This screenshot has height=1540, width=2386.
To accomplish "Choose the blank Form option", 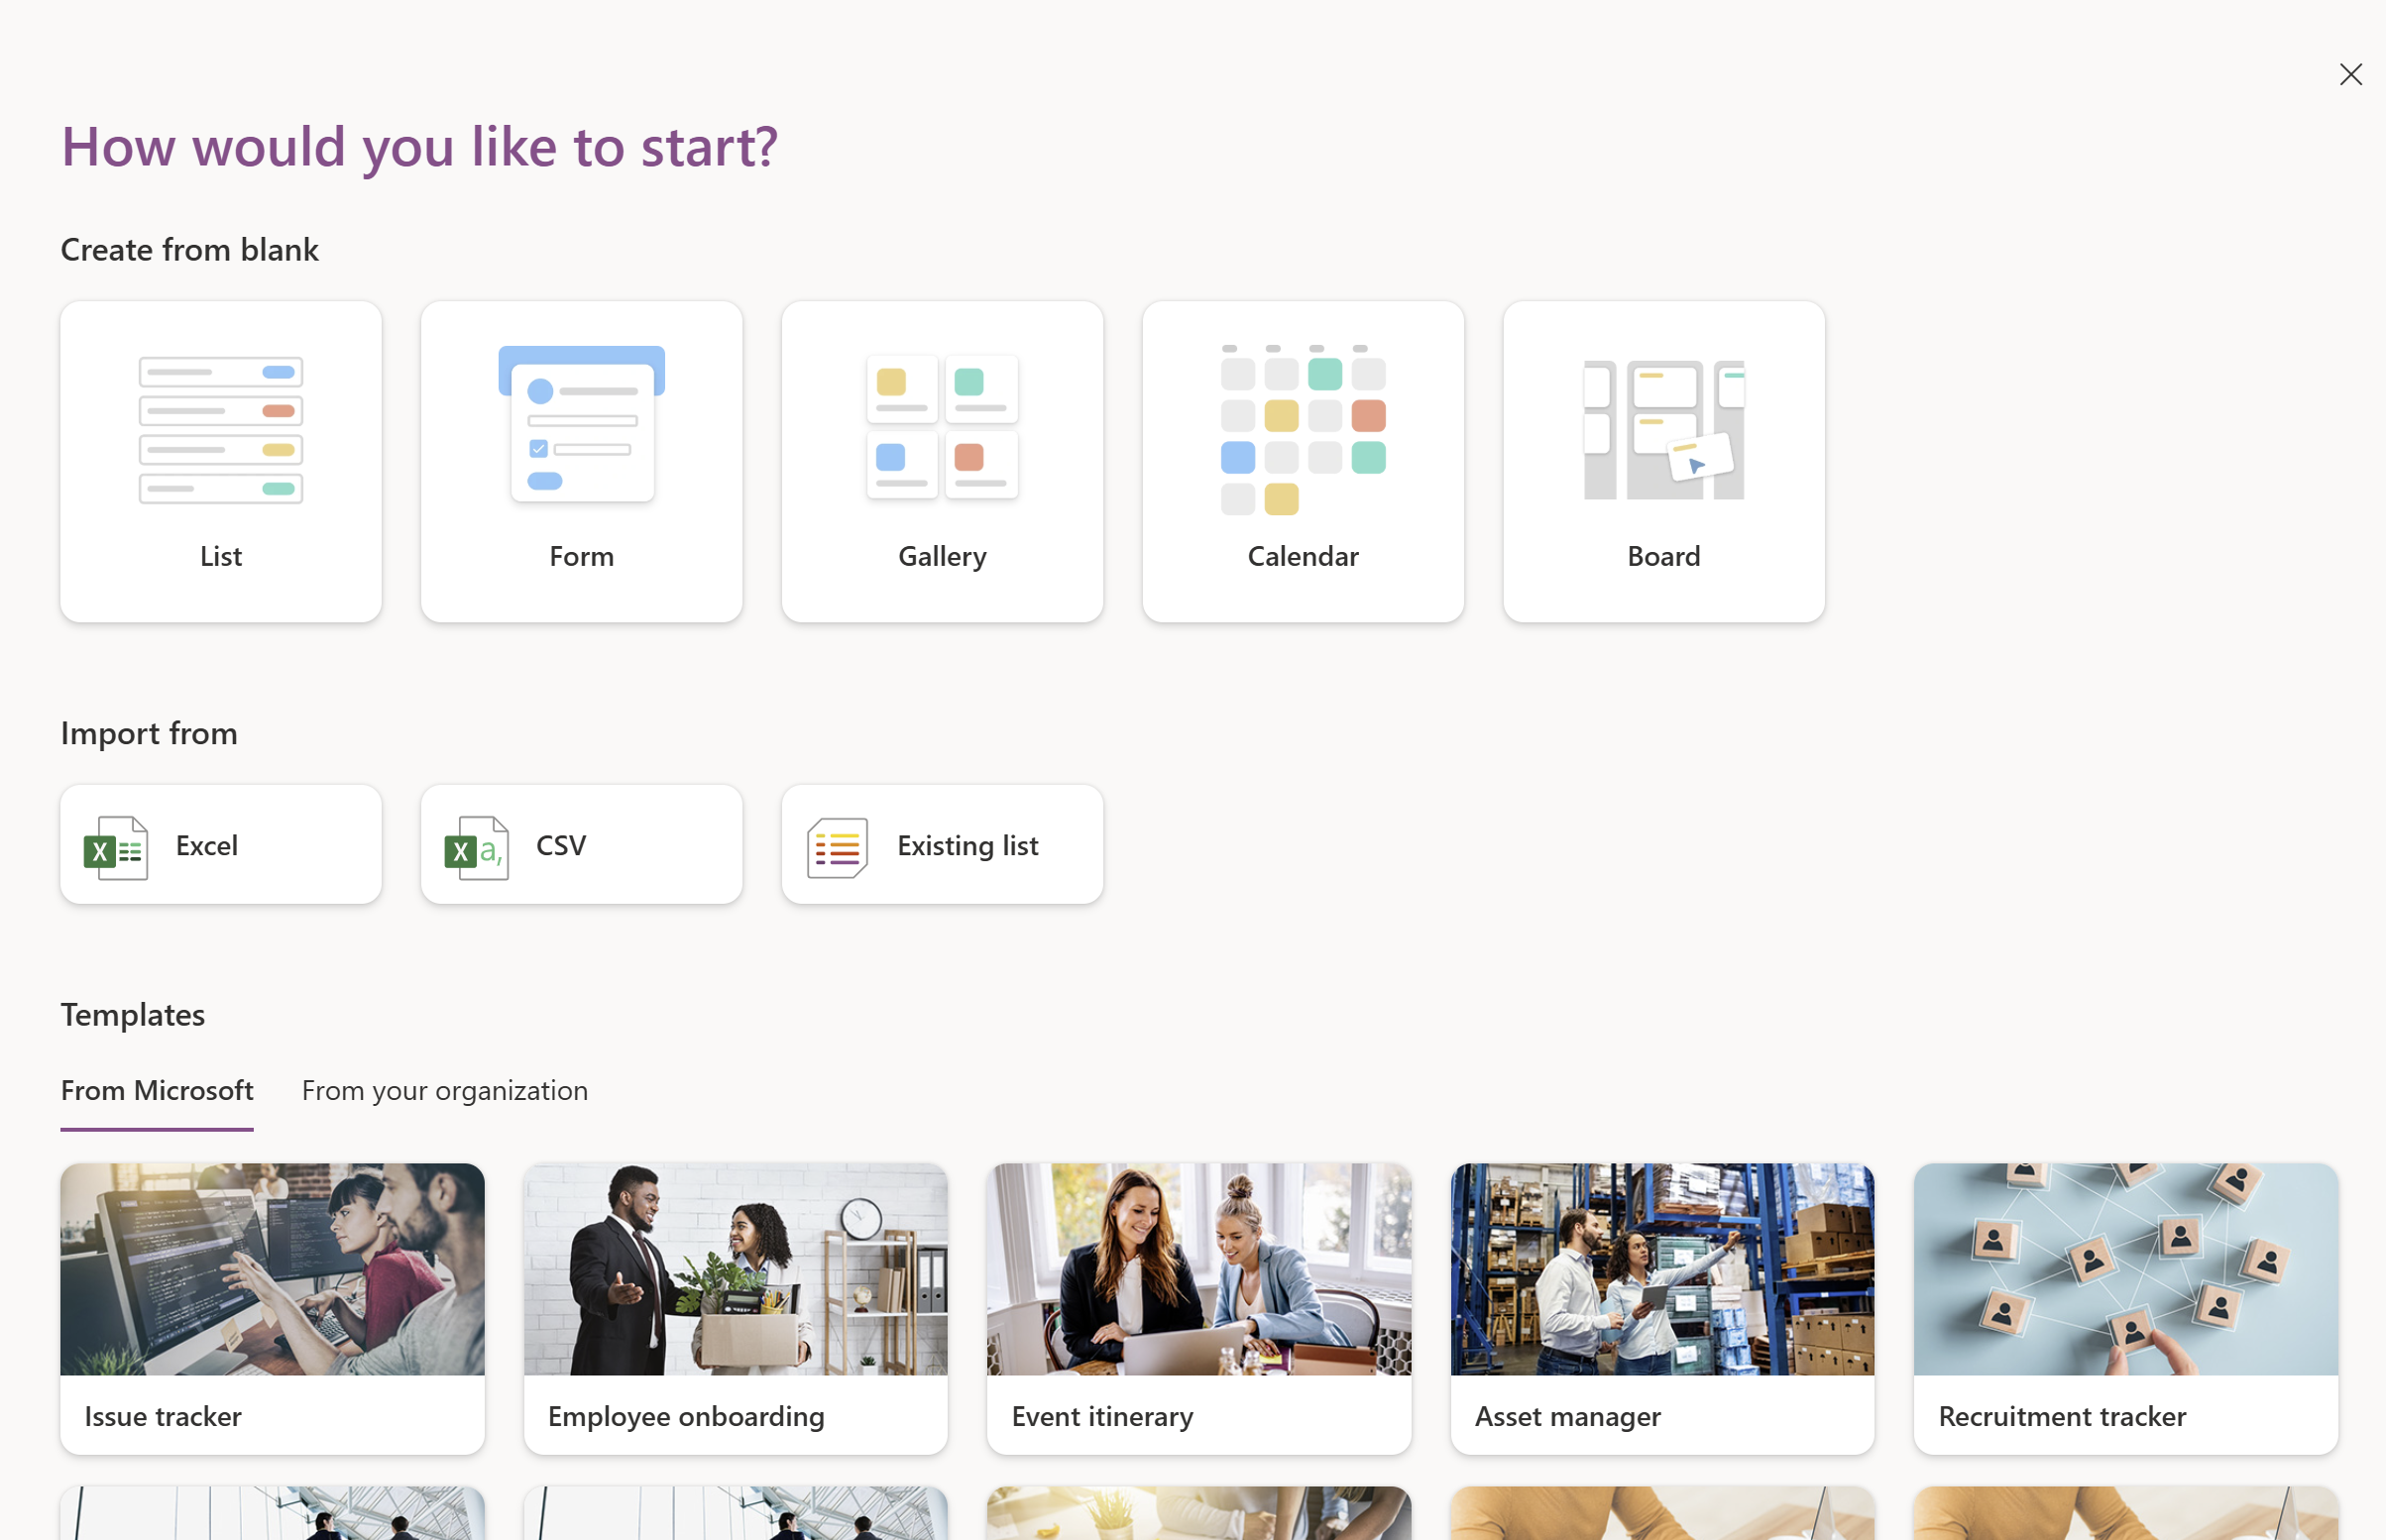I will pos(581,460).
